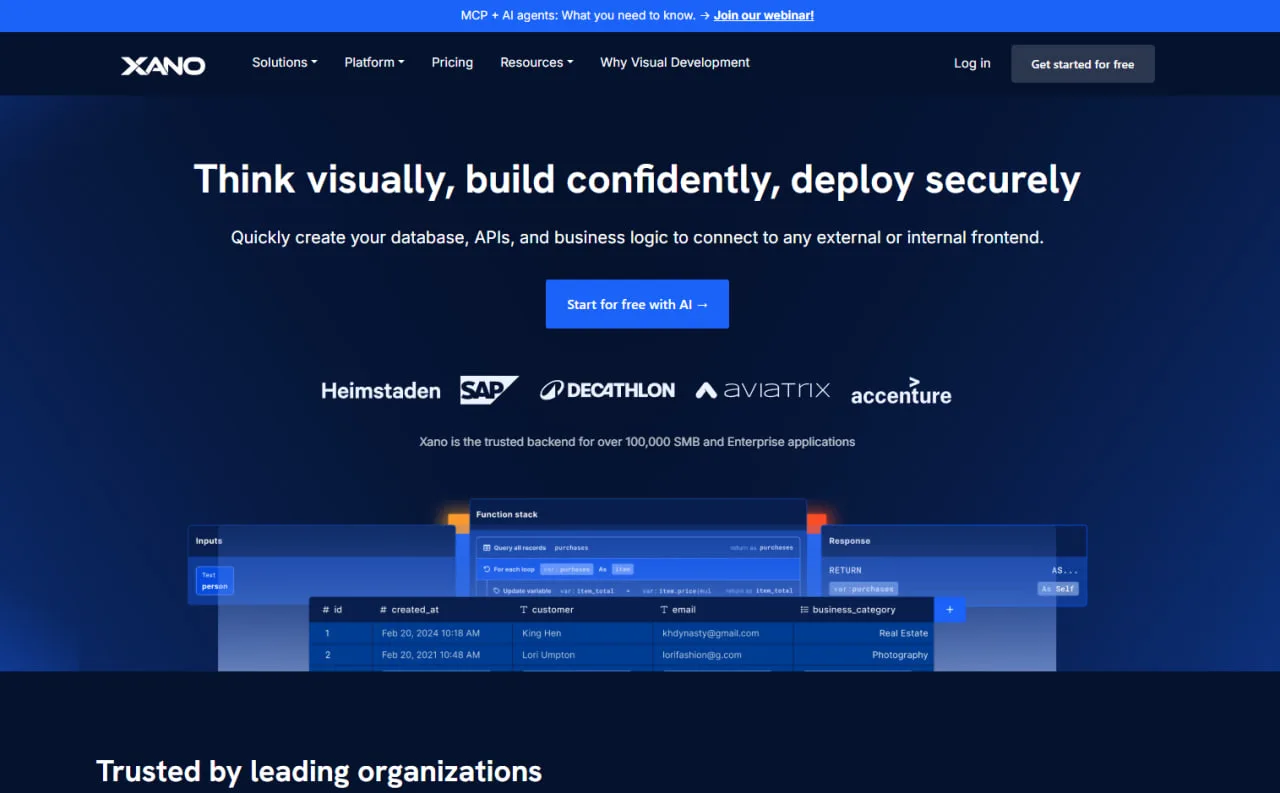
Task: Click Start for free with AI button
Action: 637,304
